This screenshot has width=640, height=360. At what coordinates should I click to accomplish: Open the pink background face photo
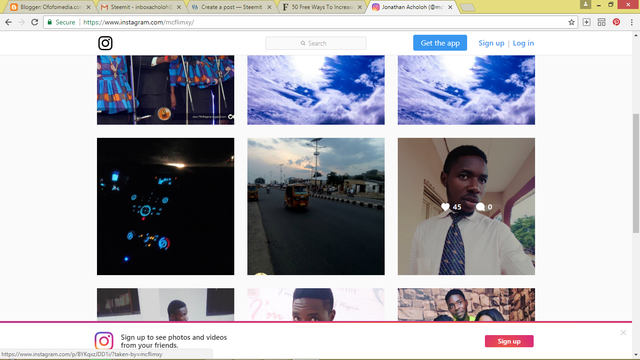coord(316,304)
